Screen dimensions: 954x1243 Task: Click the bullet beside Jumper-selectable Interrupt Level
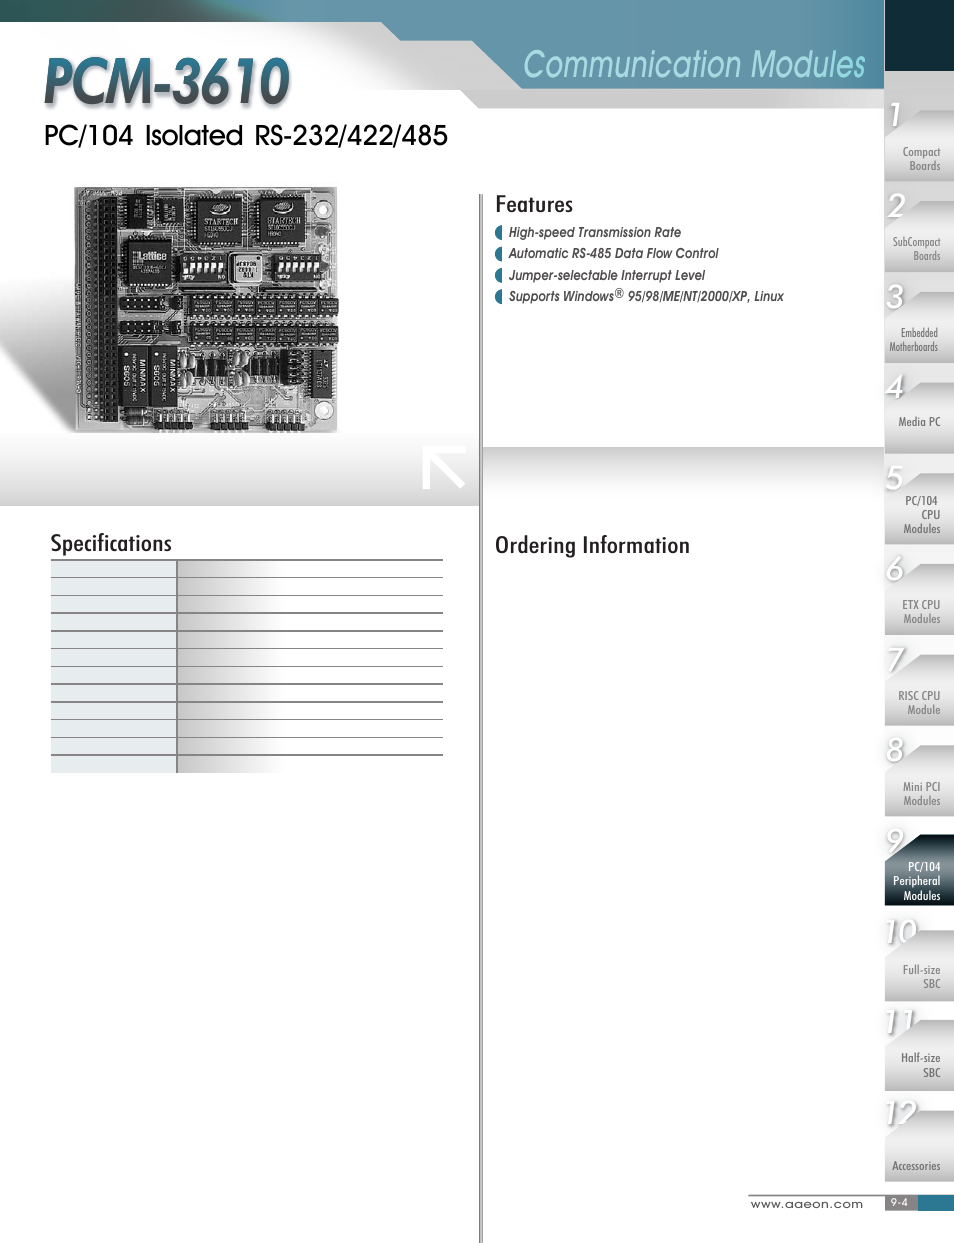pyautogui.click(x=499, y=275)
